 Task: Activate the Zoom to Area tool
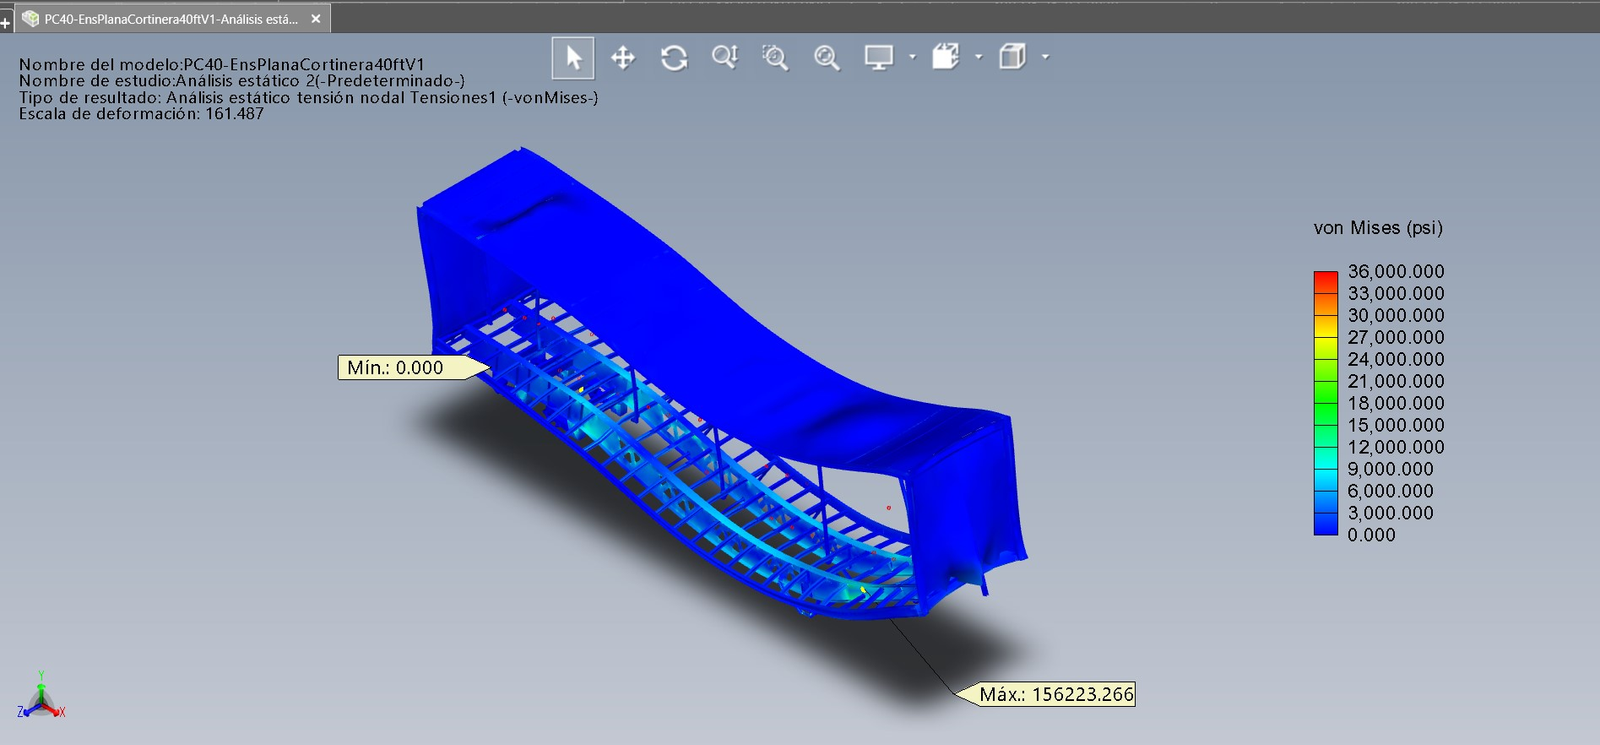click(x=775, y=58)
